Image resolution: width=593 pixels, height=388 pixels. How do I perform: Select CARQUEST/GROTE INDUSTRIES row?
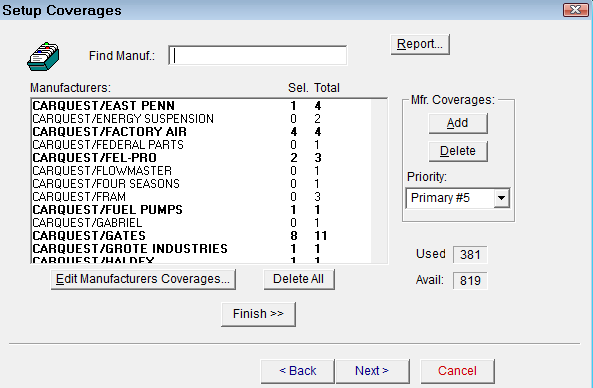(201, 248)
